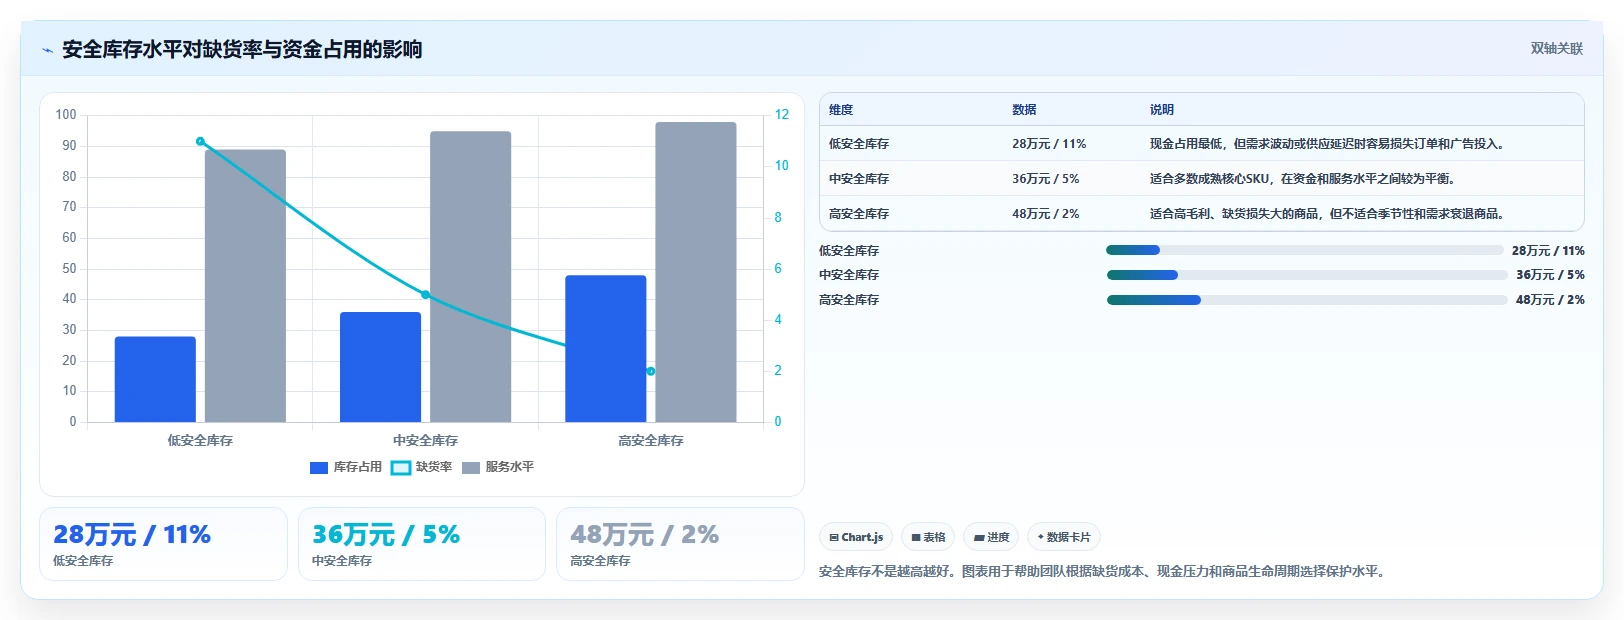Click the Chart.js chip

click(x=856, y=537)
